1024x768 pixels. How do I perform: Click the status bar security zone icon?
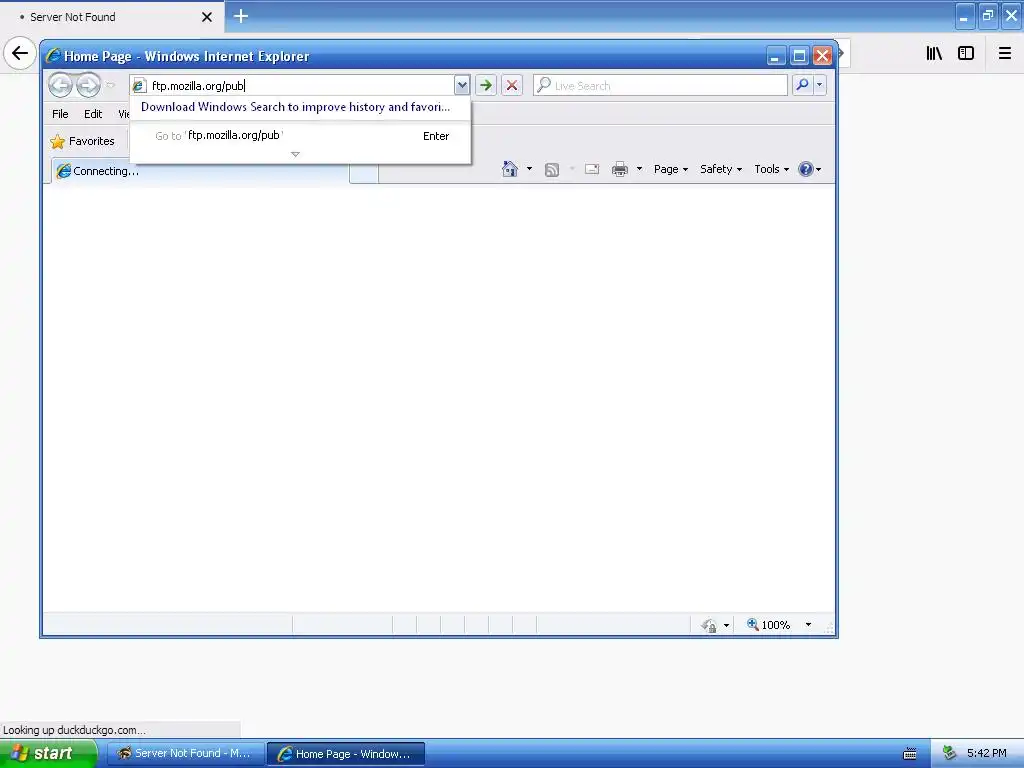click(709, 626)
